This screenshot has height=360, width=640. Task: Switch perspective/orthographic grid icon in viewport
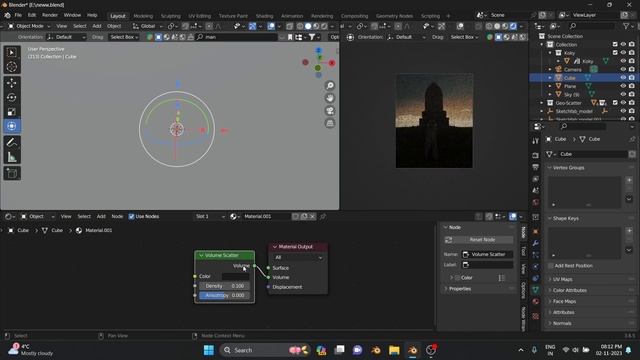pyautogui.click(x=330, y=123)
